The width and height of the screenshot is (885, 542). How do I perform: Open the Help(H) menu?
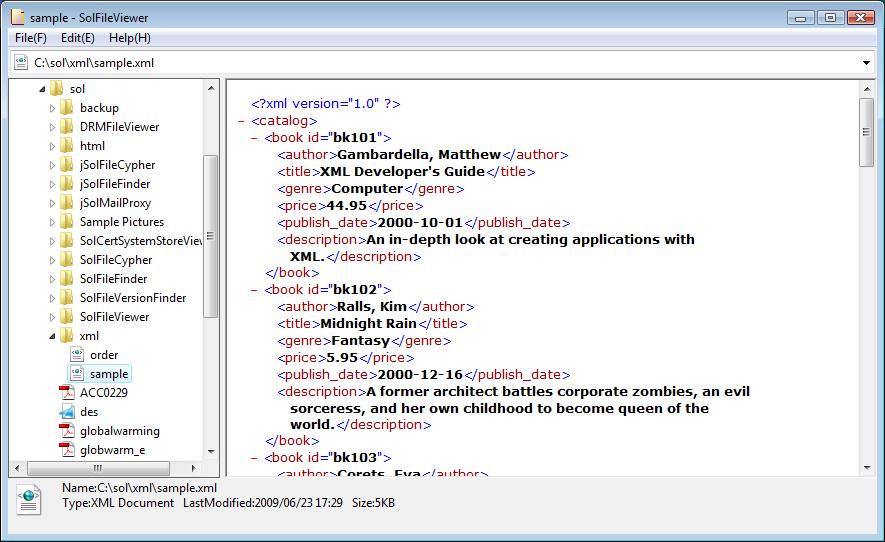[x=129, y=38]
